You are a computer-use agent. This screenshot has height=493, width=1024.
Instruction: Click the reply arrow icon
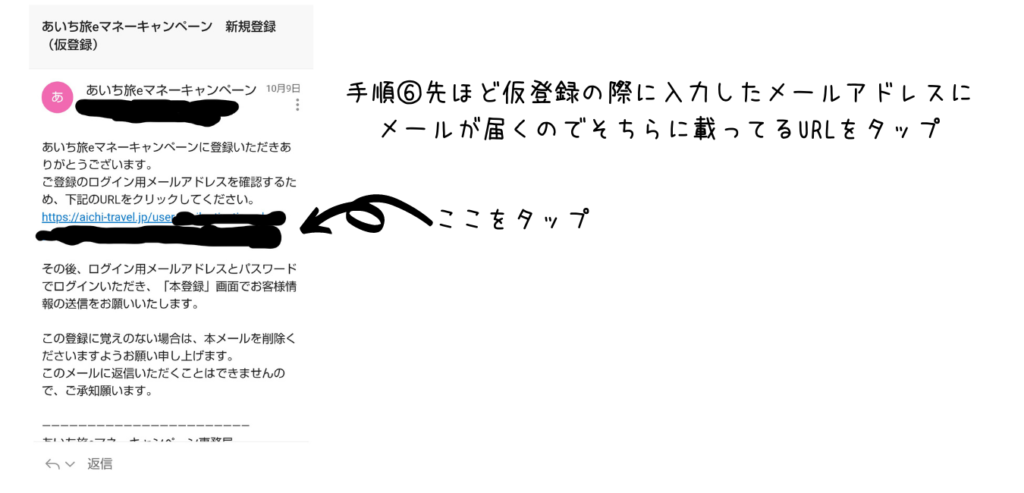52,464
